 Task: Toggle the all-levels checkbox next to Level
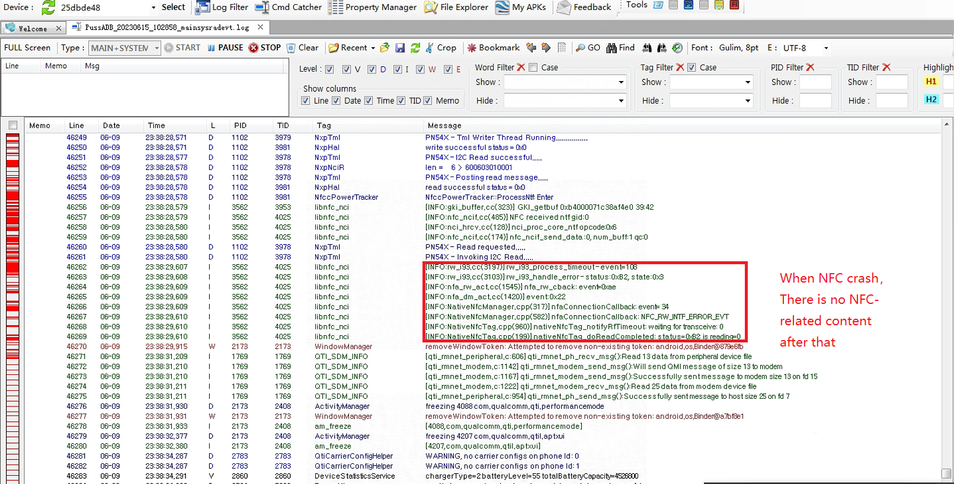pos(329,69)
